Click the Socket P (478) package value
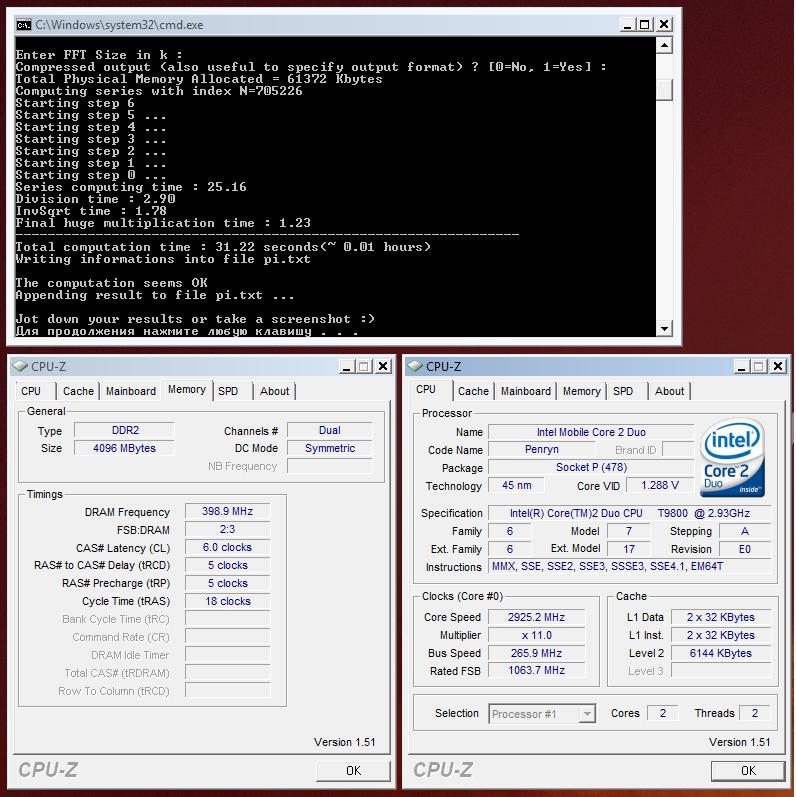The height and width of the screenshot is (797, 796). (591, 467)
